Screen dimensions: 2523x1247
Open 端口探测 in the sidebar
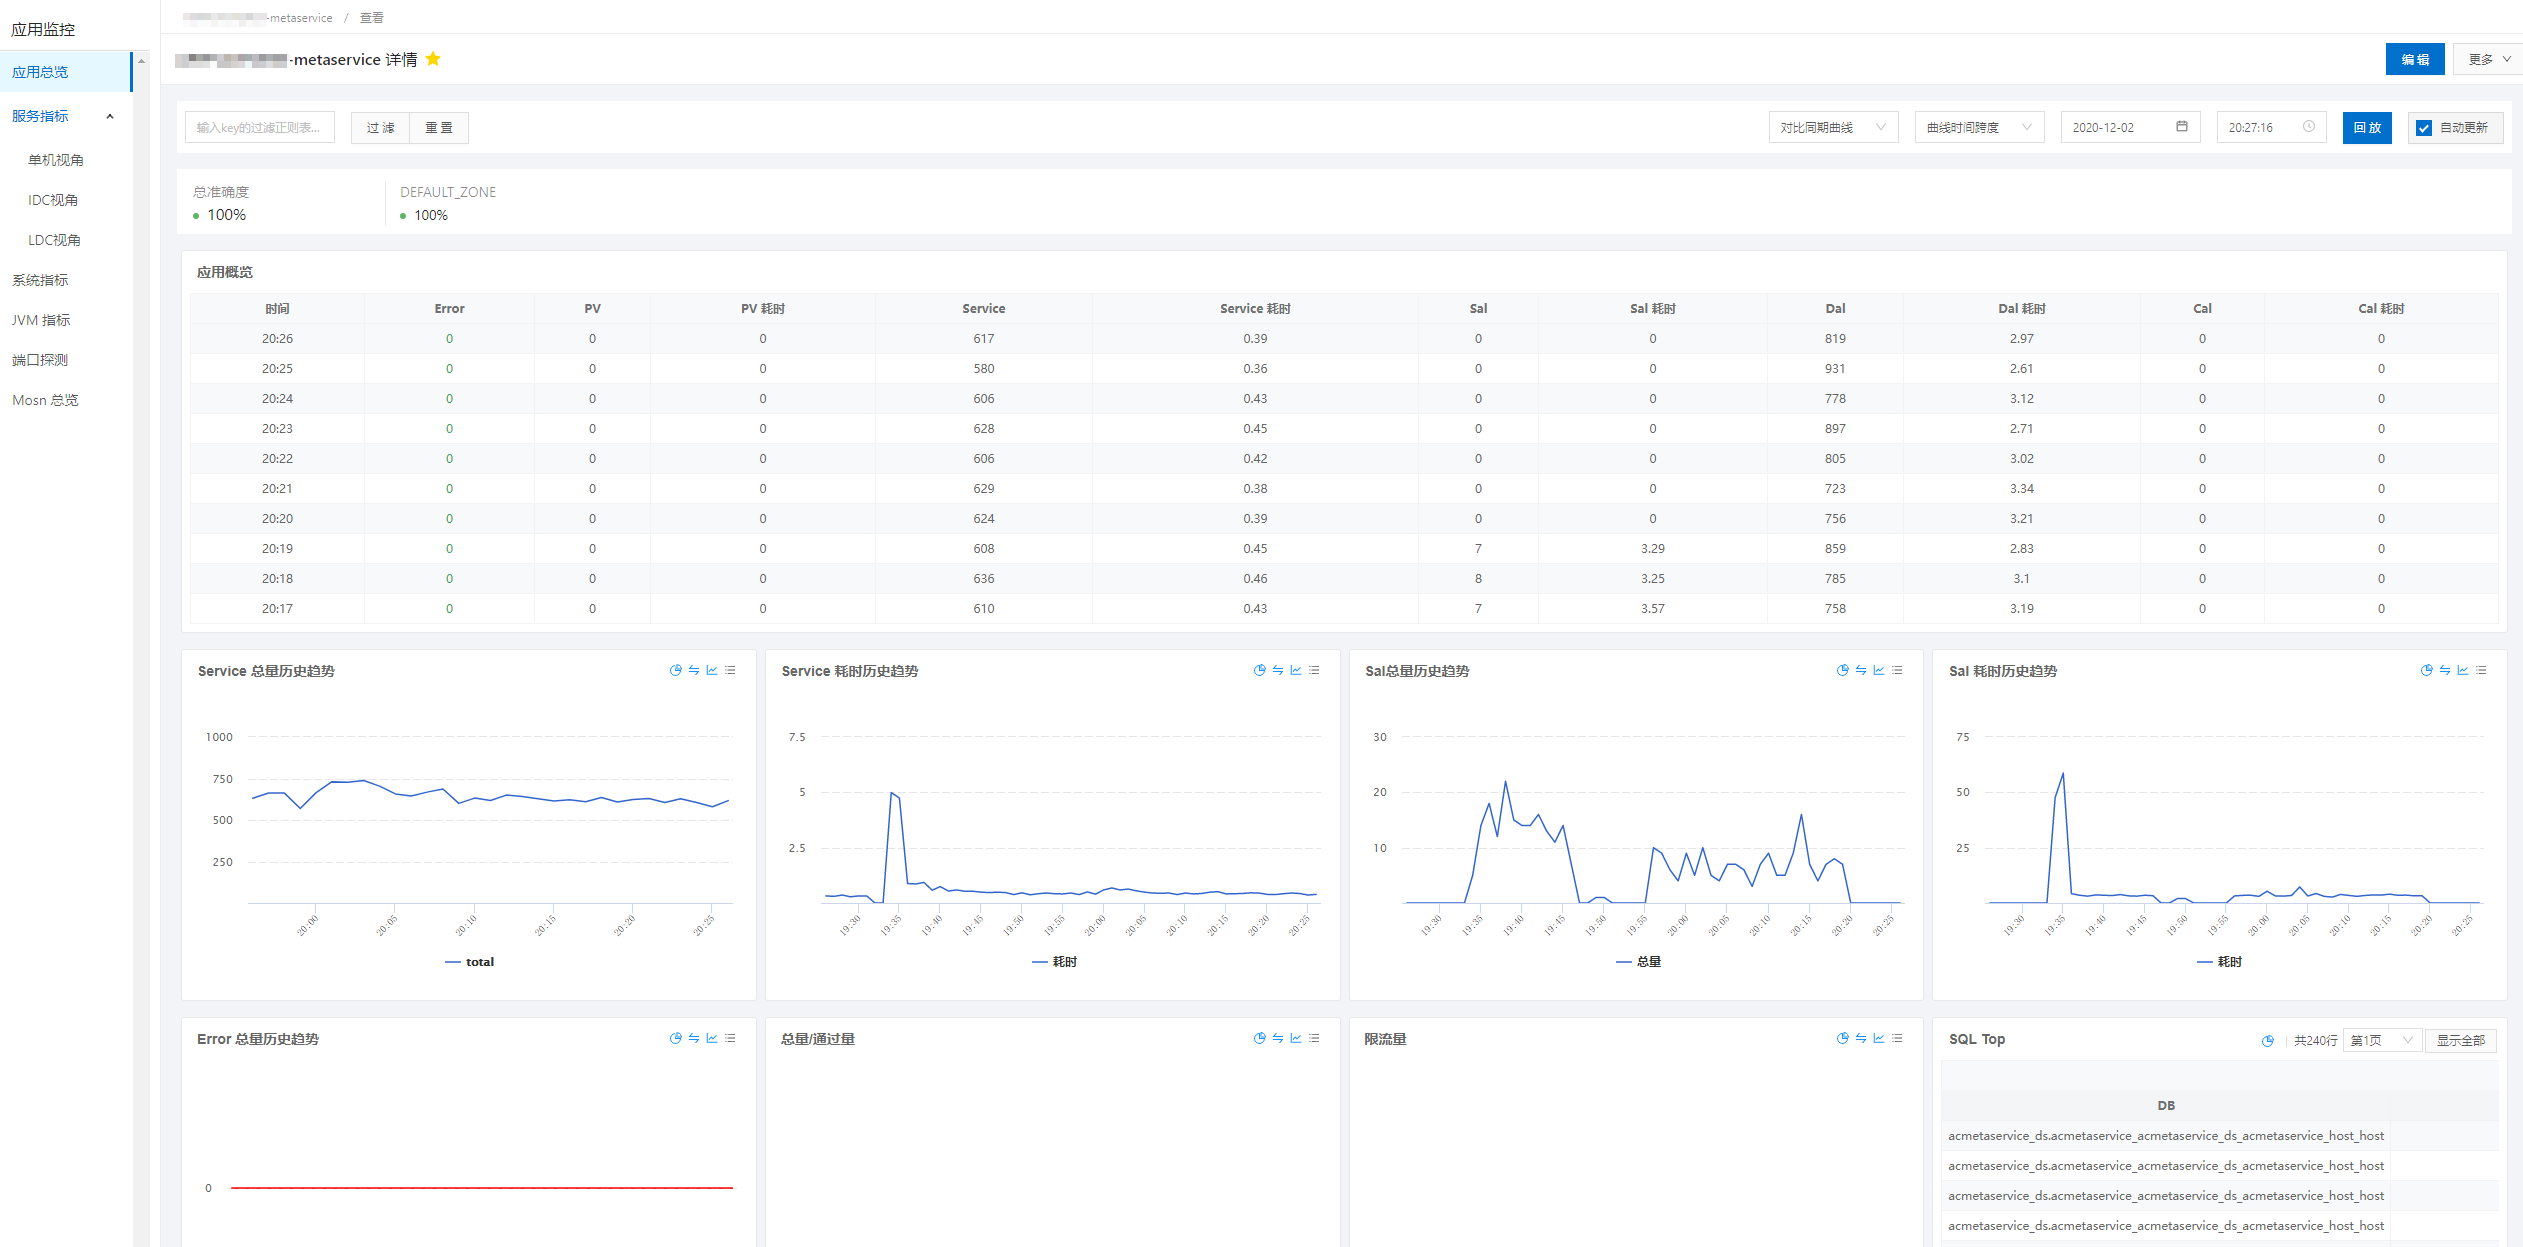[x=40, y=360]
